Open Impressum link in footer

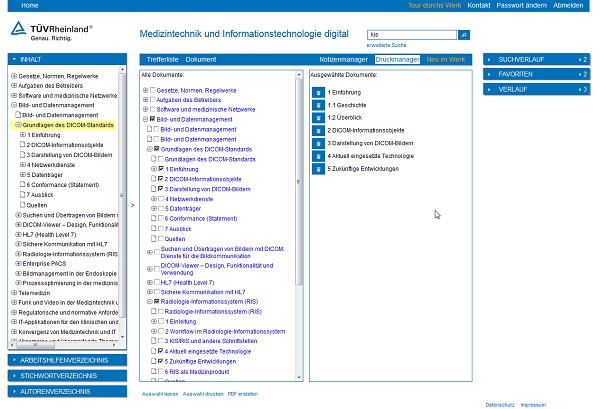[x=533, y=405]
